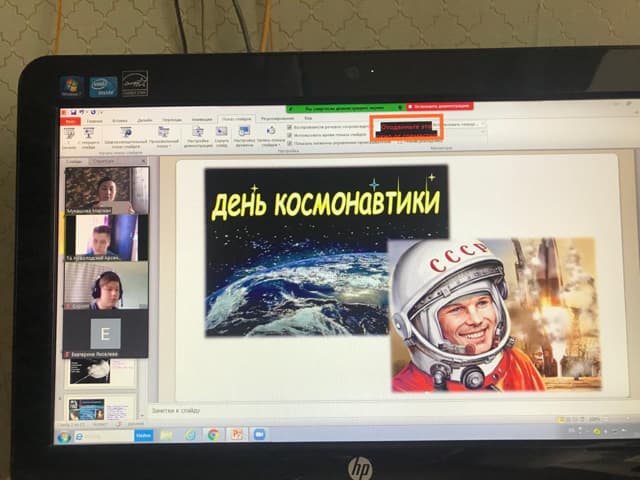Open the File (Файл) tab

pos(70,121)
